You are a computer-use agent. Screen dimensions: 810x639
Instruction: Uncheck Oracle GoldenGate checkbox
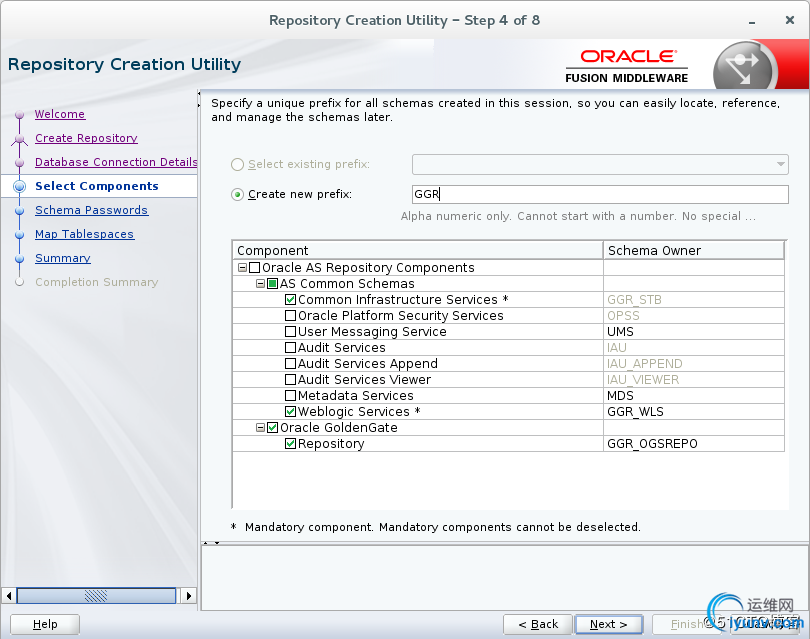[273, 428]
